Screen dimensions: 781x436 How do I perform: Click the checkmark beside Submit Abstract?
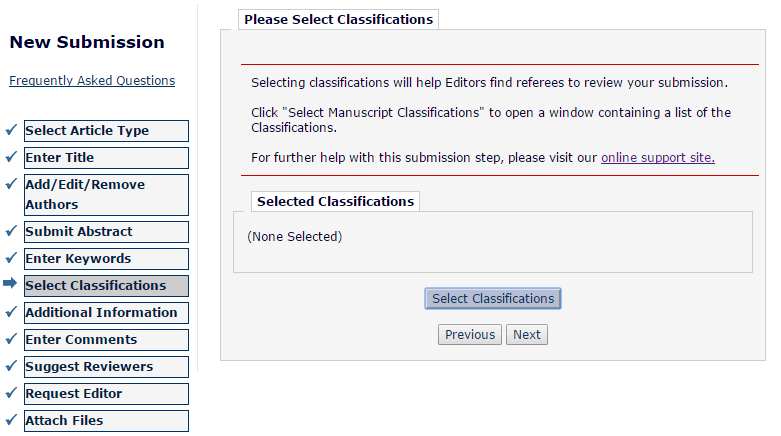click(11, 231)
